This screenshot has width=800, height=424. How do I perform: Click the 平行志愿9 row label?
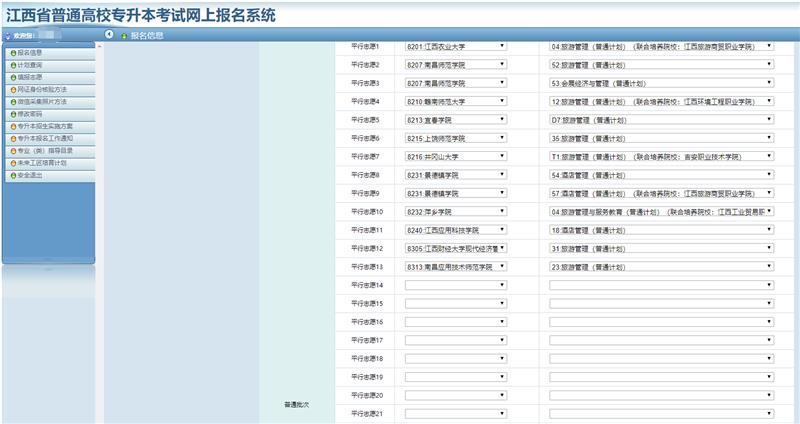point(365,193)
